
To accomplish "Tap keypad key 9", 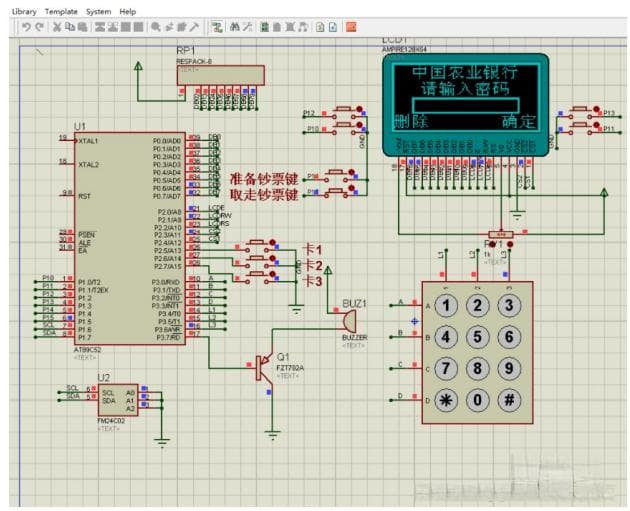I will 509,368.
